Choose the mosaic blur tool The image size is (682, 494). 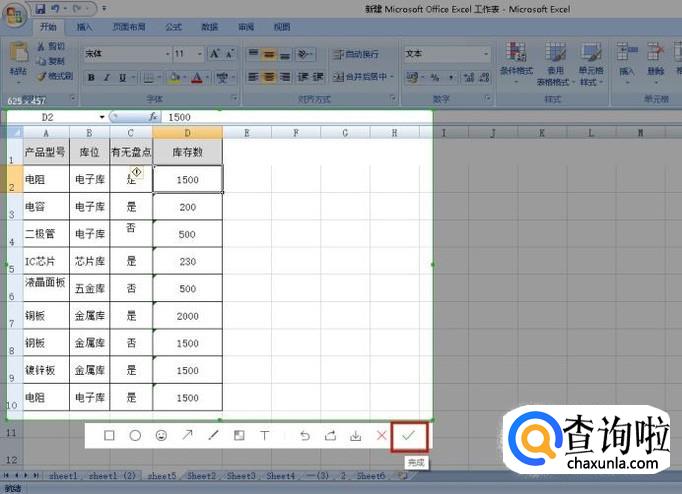pyautogui.click(x=239, y=436)
